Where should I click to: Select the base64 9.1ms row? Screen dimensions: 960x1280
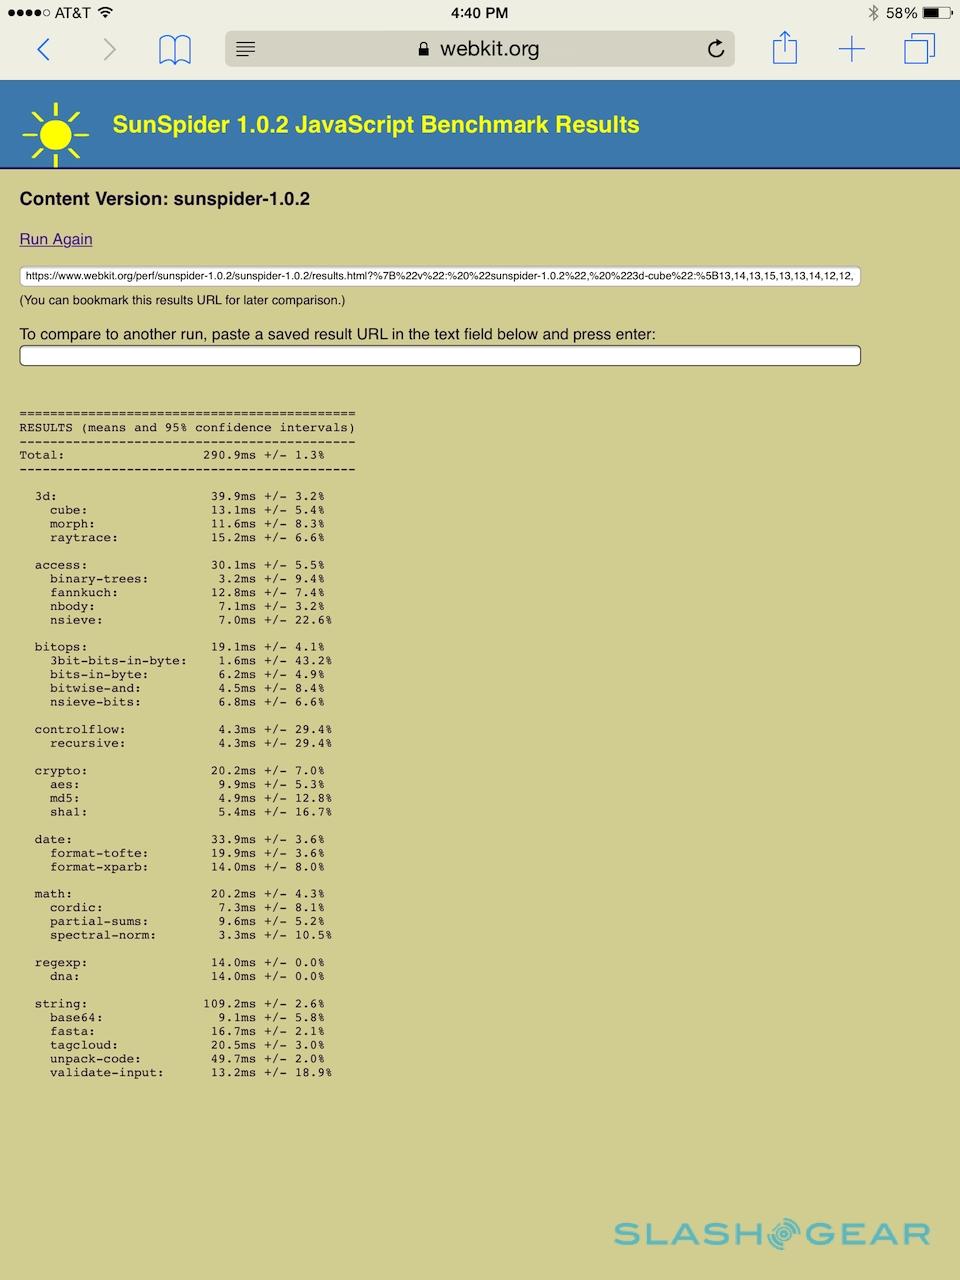point(187,1019)
